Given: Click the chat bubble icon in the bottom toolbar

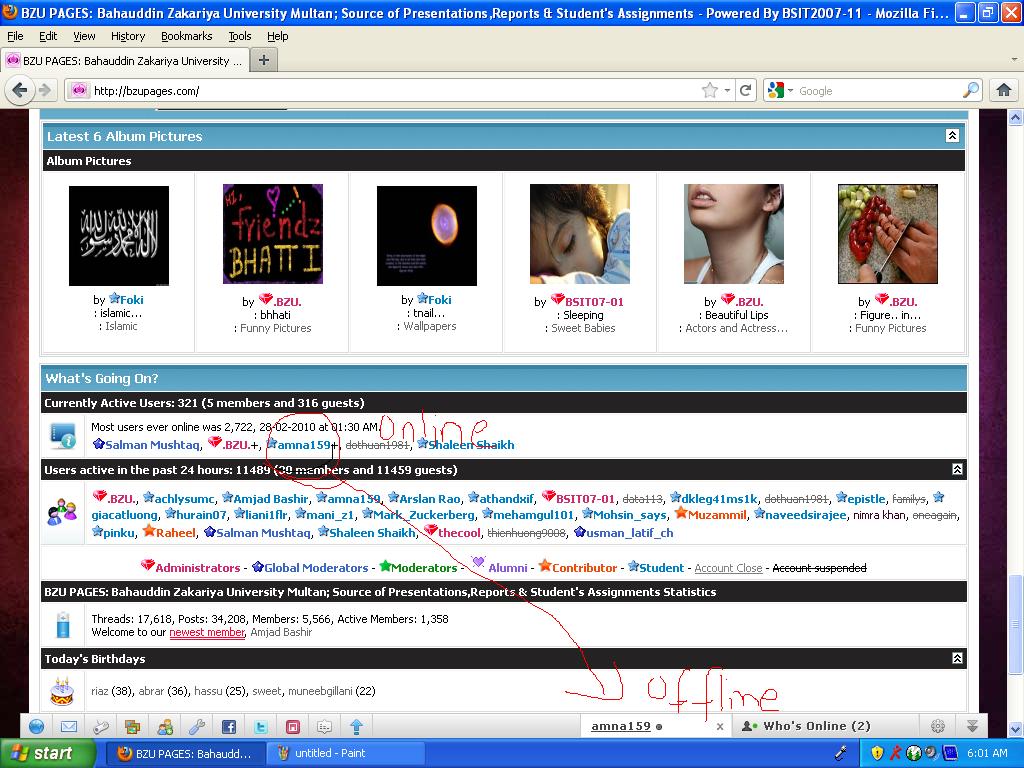Looking at the screenshot, I should 326,725.
